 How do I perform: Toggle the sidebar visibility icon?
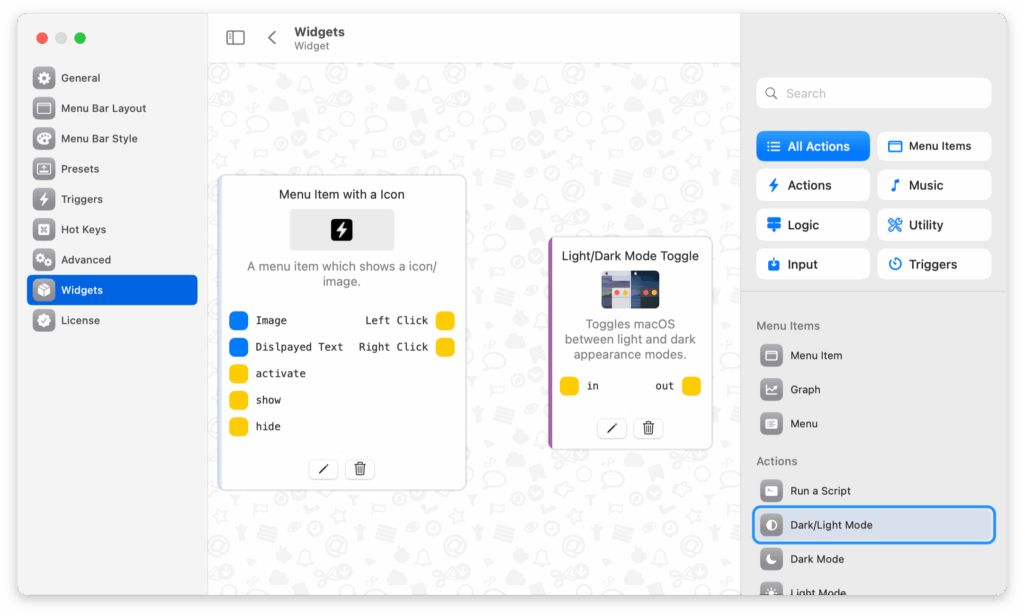click(236, 38)
